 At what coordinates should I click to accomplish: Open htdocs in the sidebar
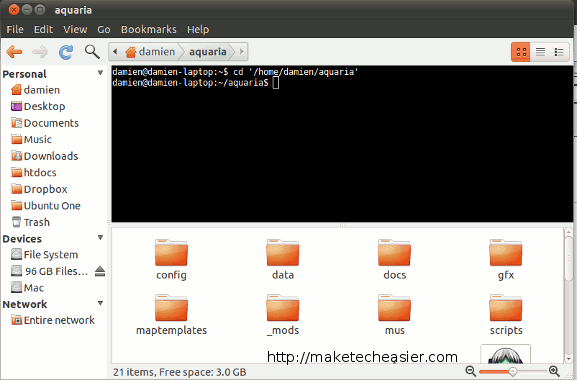pos(33,173)
